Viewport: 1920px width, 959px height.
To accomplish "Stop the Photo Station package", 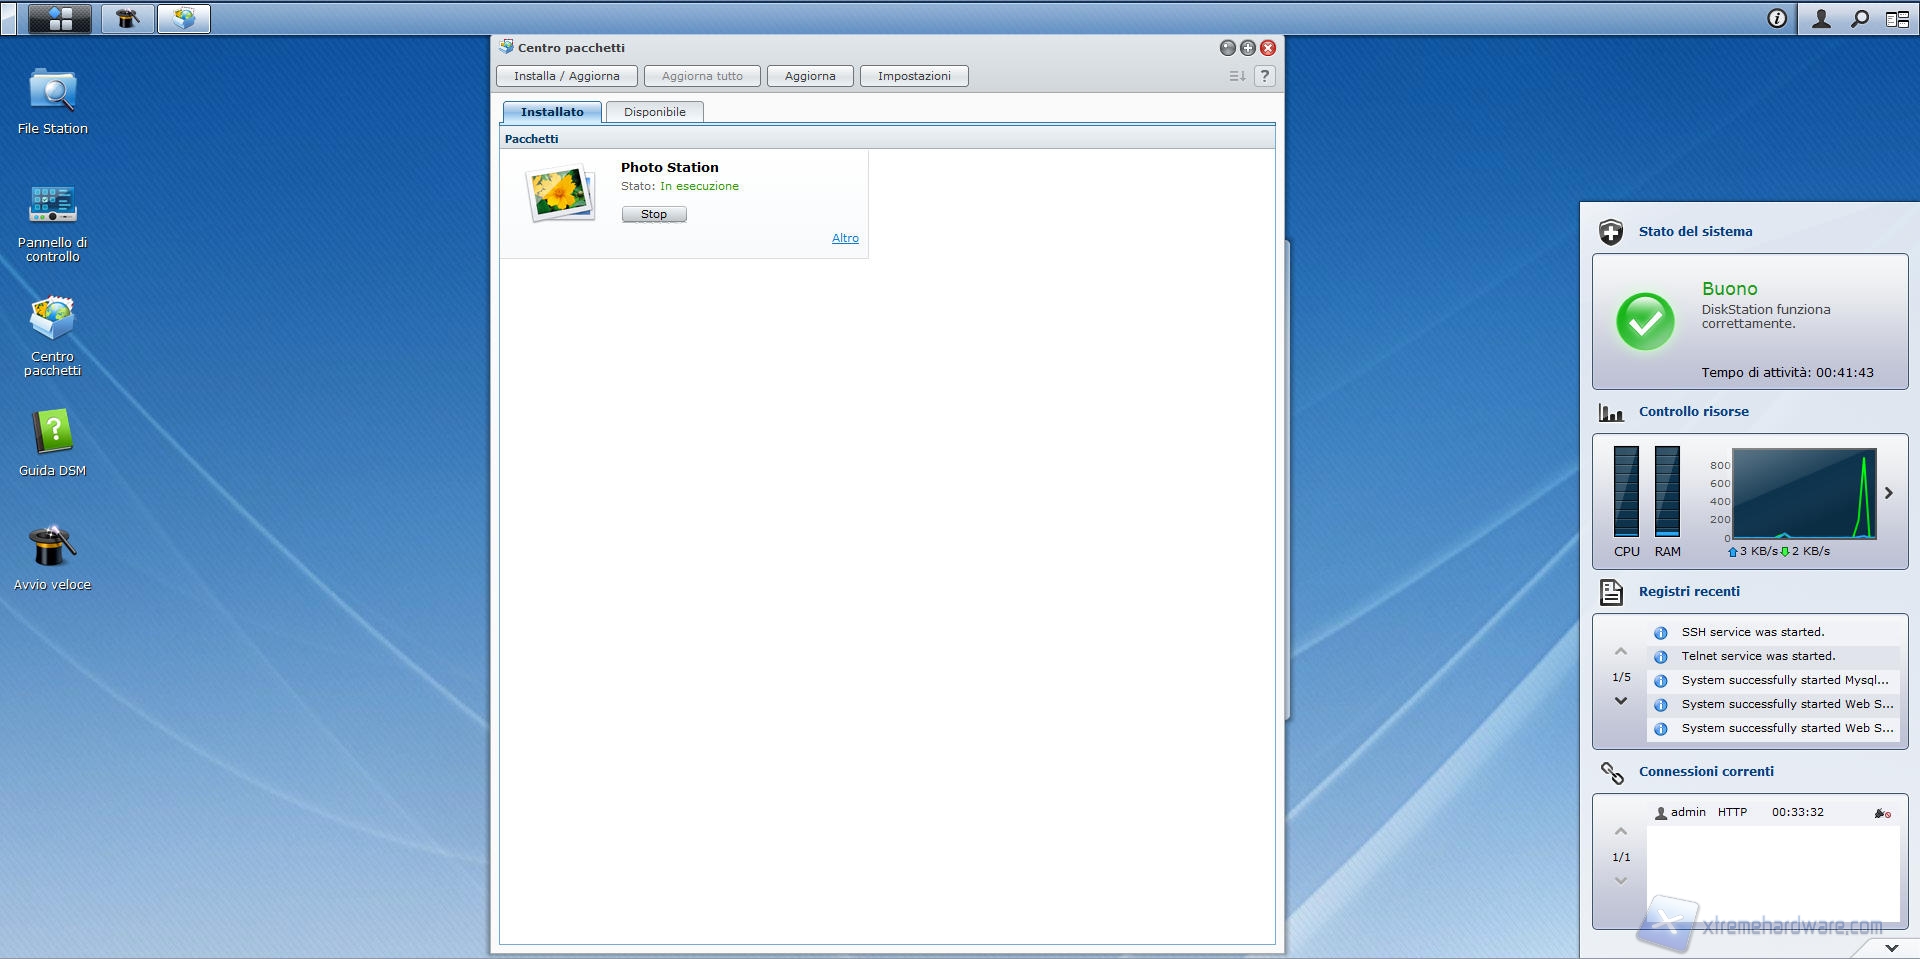I will click(654, 214).
